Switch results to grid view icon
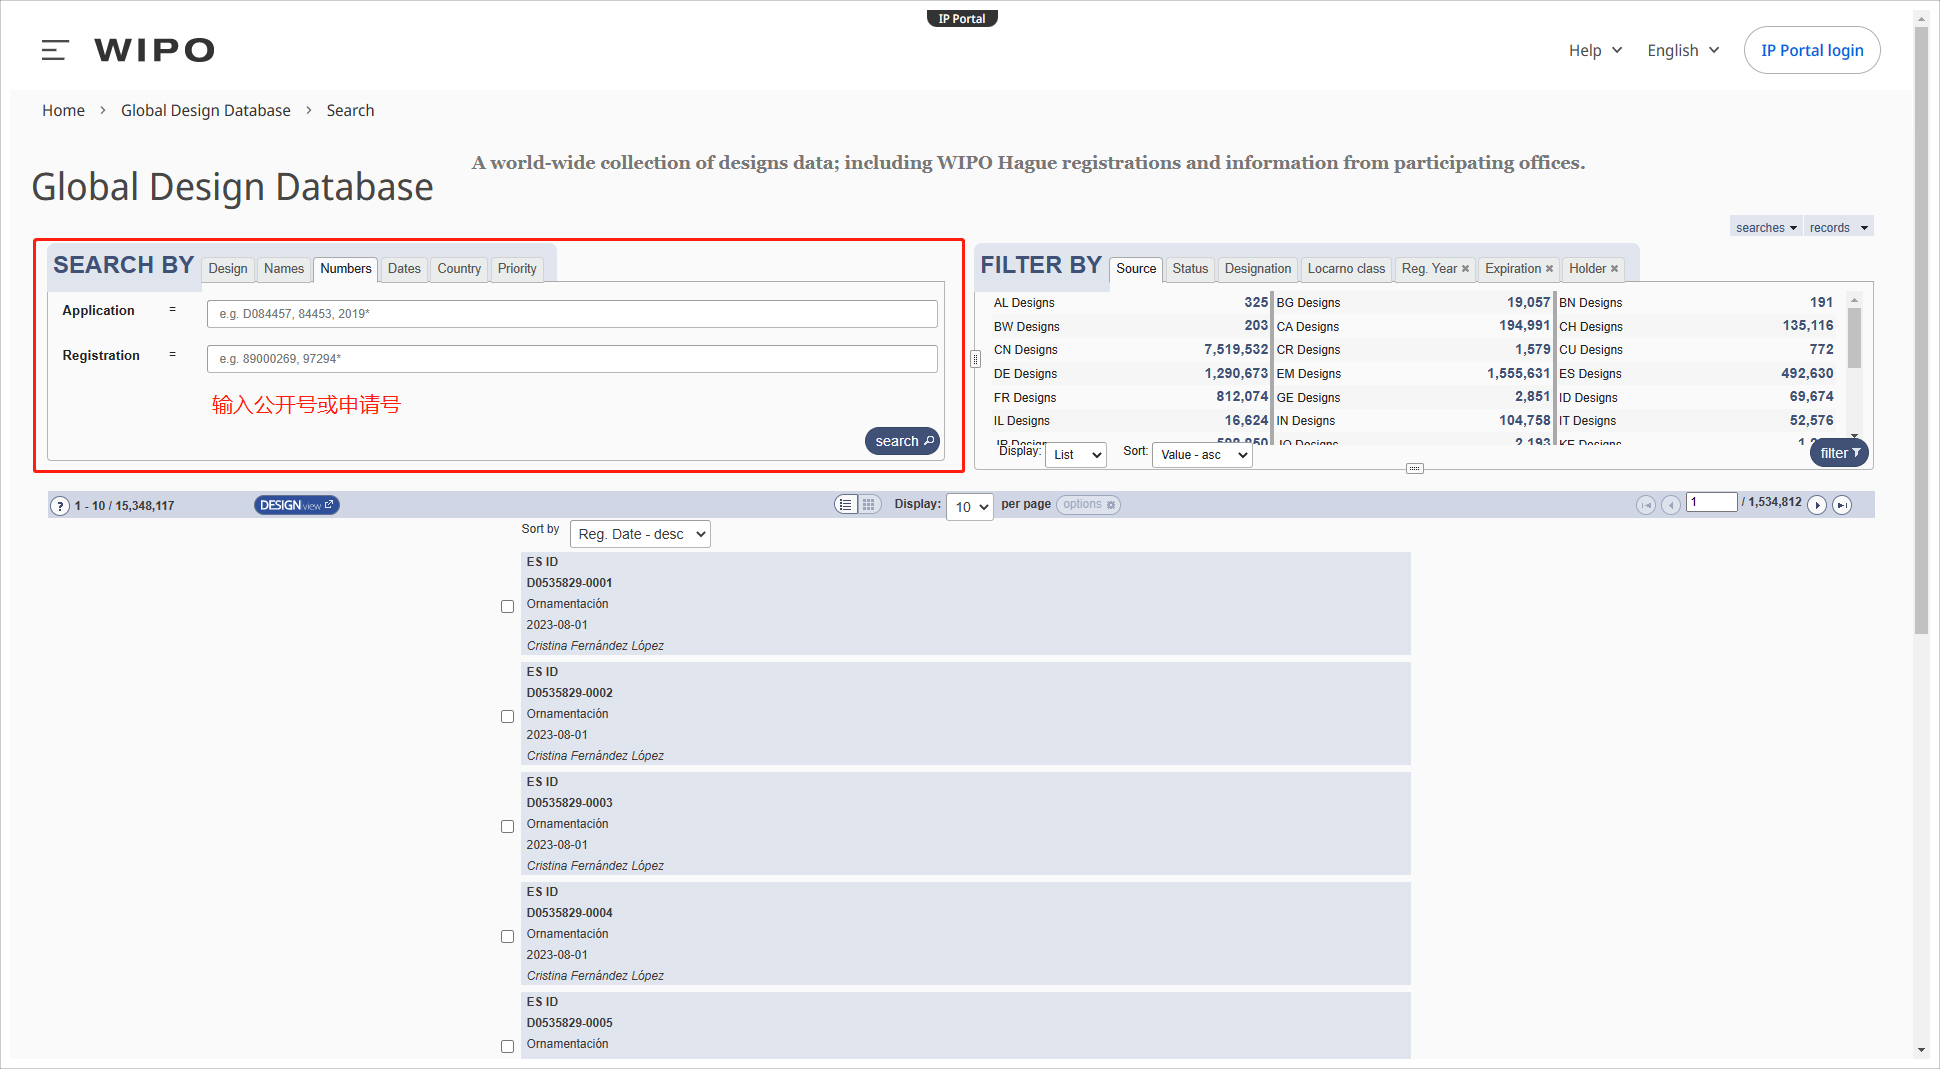This screenshot has width=1940, height=1069. [x=869, y=505]
